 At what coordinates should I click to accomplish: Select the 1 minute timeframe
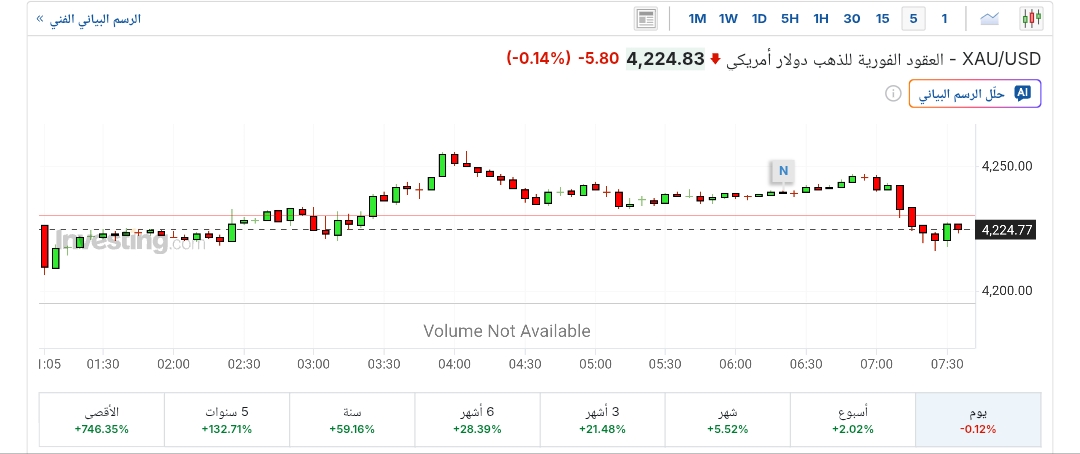click(x=944, y=18)
